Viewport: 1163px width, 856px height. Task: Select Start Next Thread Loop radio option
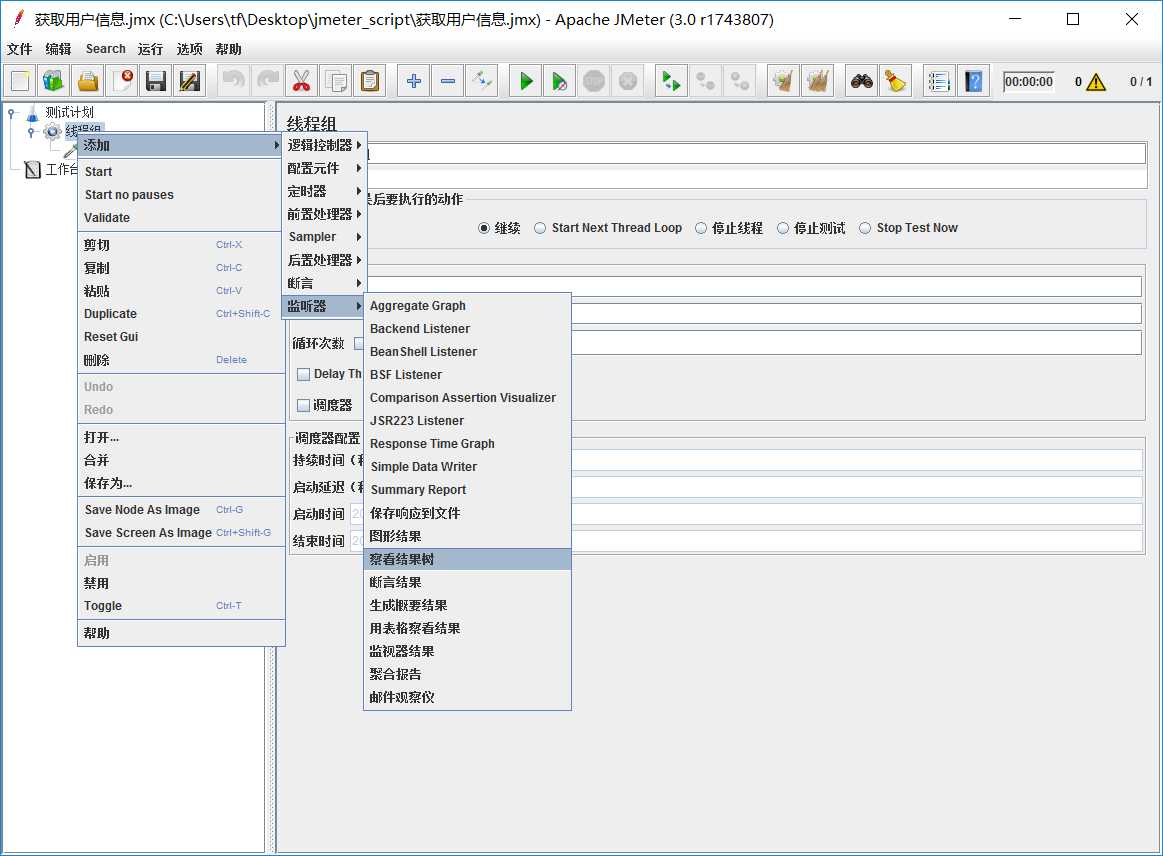[x=540, y=228]
